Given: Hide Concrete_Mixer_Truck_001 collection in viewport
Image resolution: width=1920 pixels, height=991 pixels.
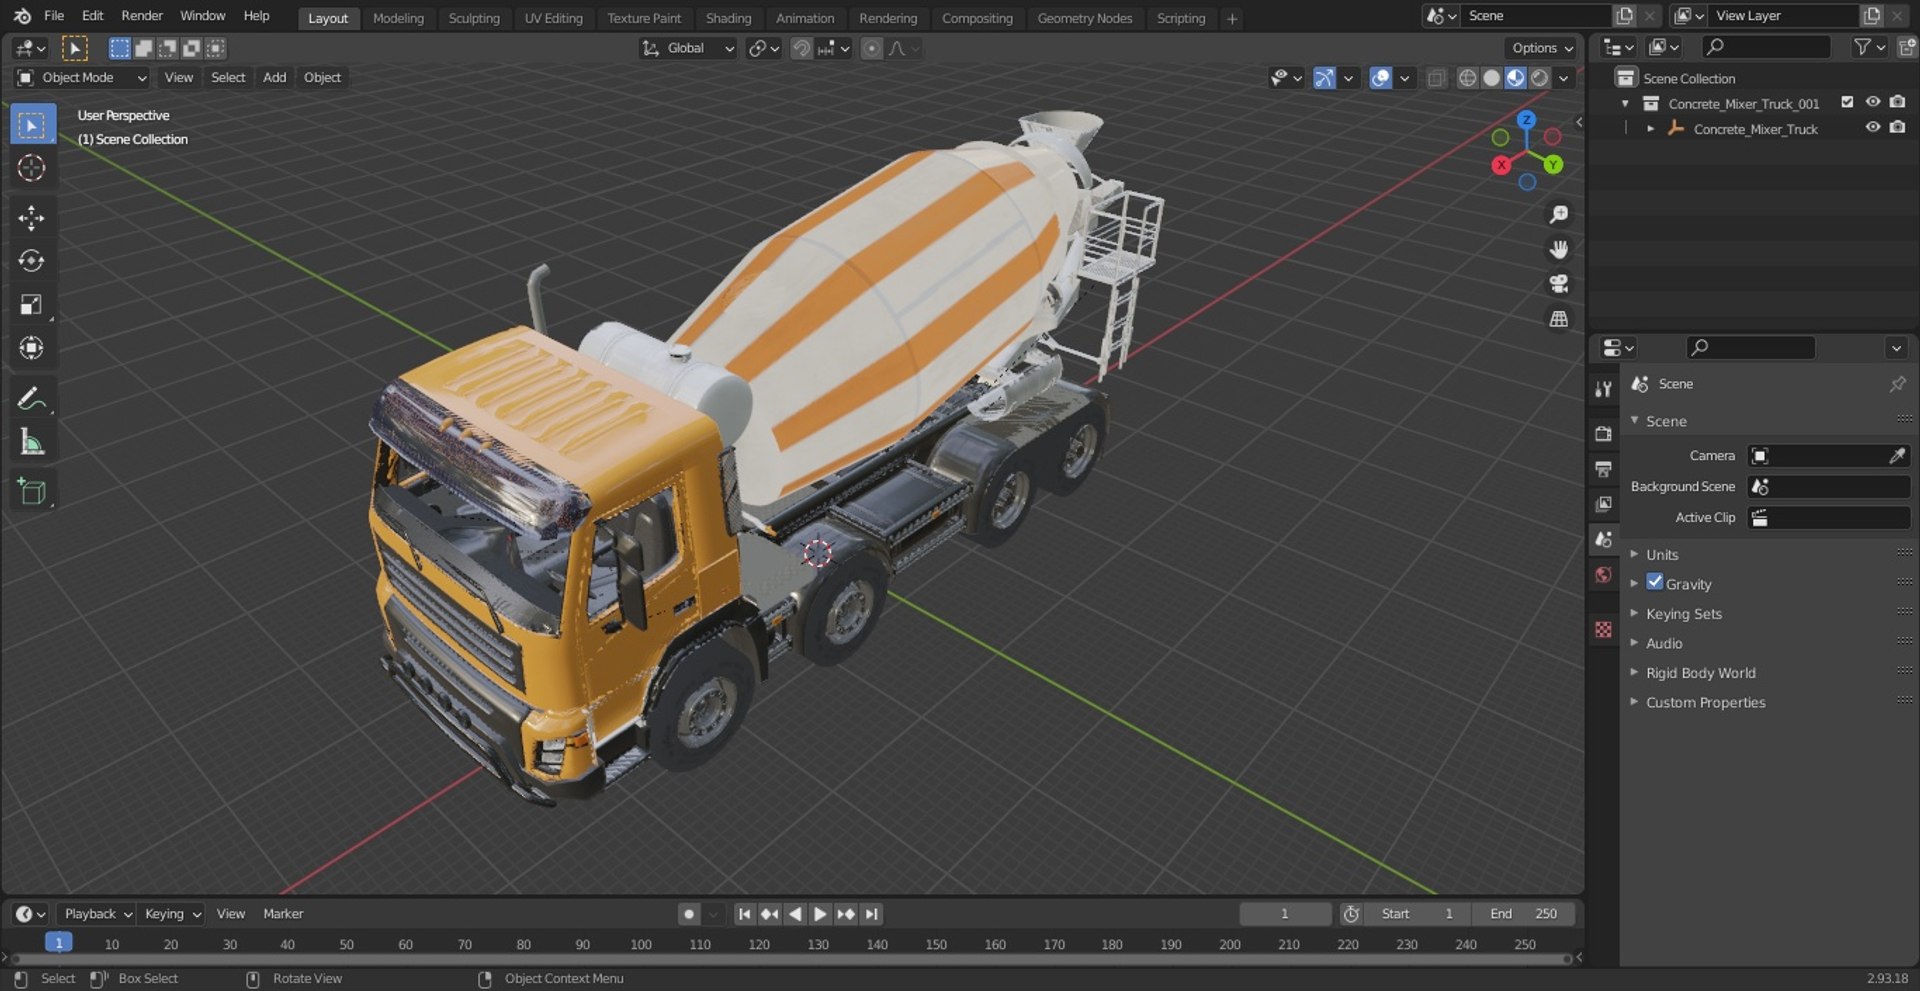Looking at the screenshot, I should 1873,102.
